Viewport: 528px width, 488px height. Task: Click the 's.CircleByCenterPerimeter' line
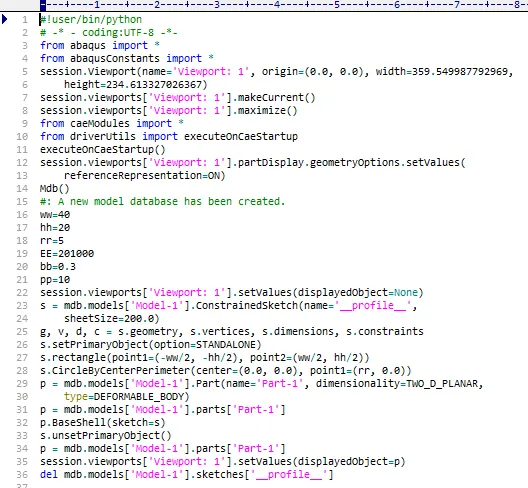pos(226,370)
